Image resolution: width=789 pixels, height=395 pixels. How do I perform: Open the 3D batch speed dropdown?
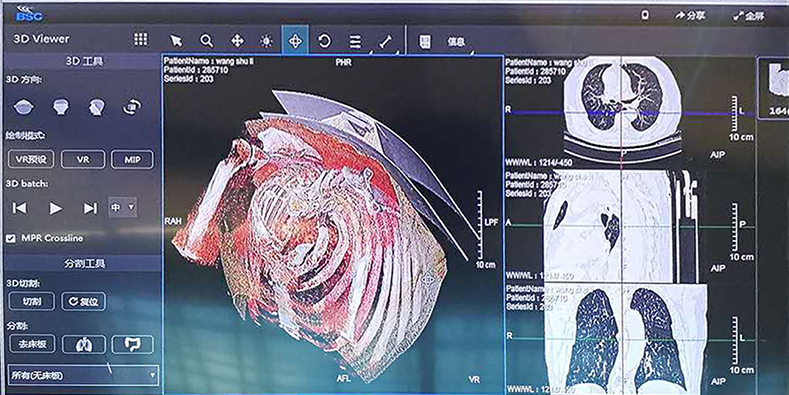tap(122, 207)
